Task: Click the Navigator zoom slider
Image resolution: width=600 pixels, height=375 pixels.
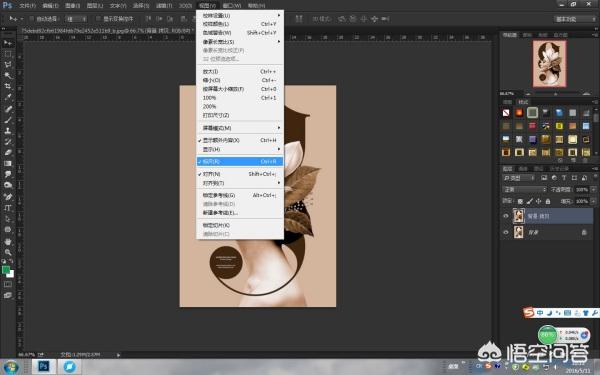Action: 556,94
